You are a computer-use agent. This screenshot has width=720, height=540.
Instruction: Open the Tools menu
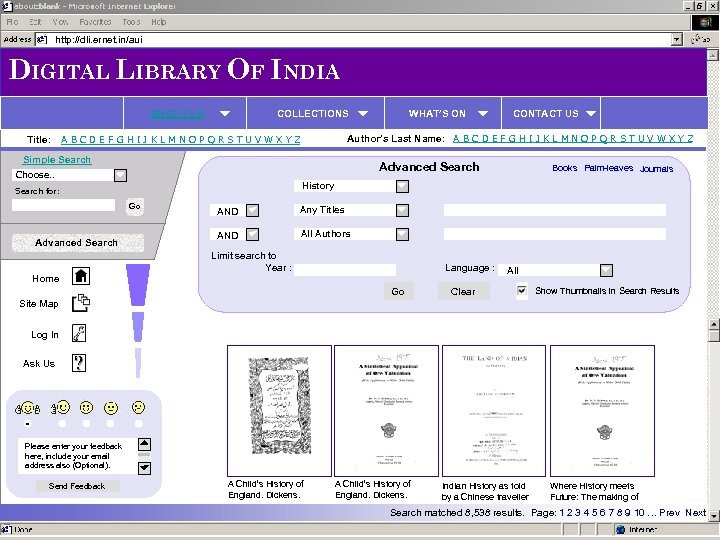(x=131, y=22)
